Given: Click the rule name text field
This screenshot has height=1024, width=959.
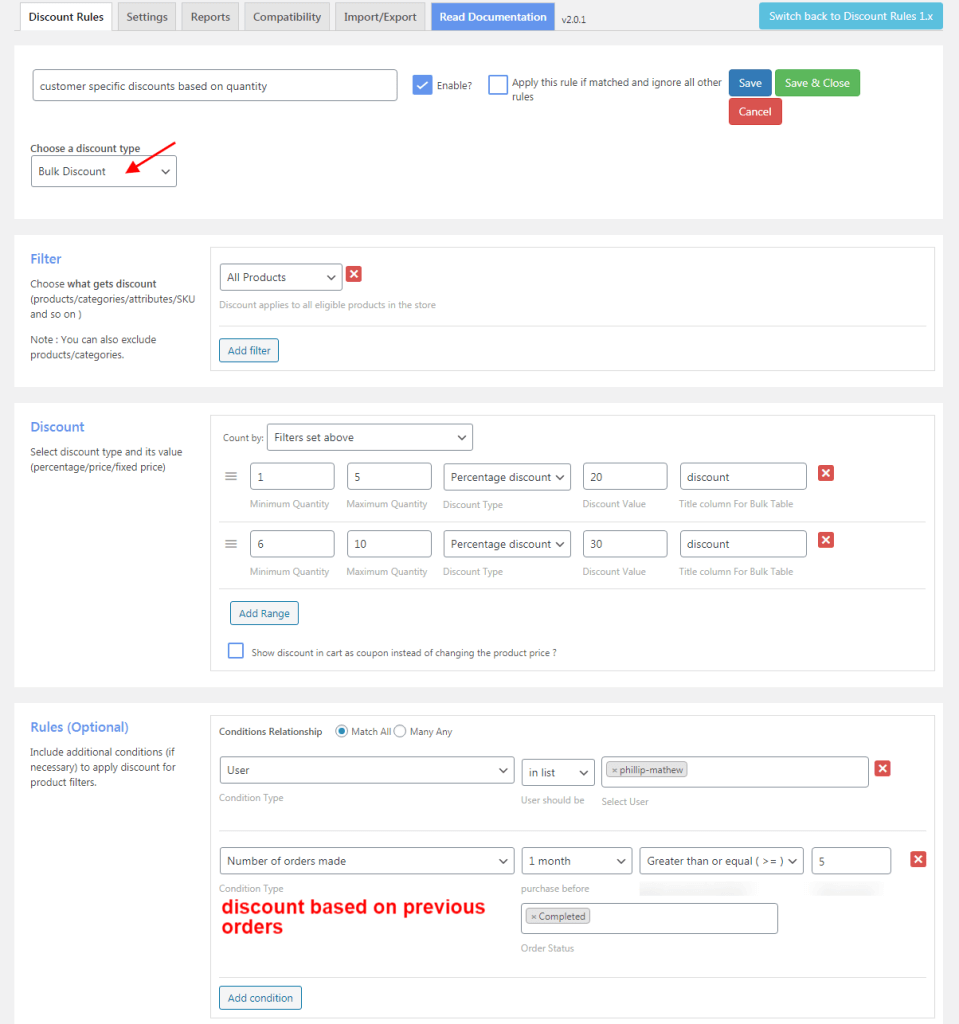Looking at the screenshot, I should (x=214, y=86).
